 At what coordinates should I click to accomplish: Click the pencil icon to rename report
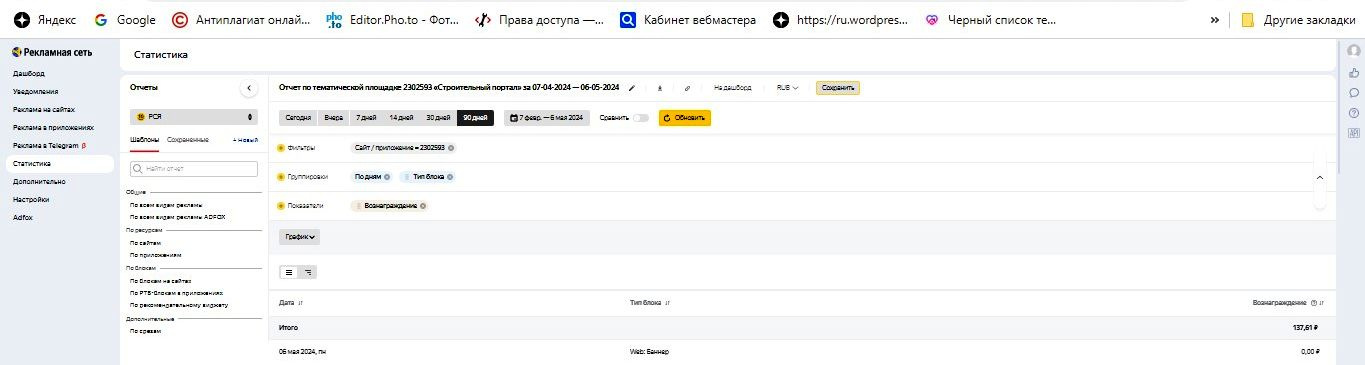632,88
